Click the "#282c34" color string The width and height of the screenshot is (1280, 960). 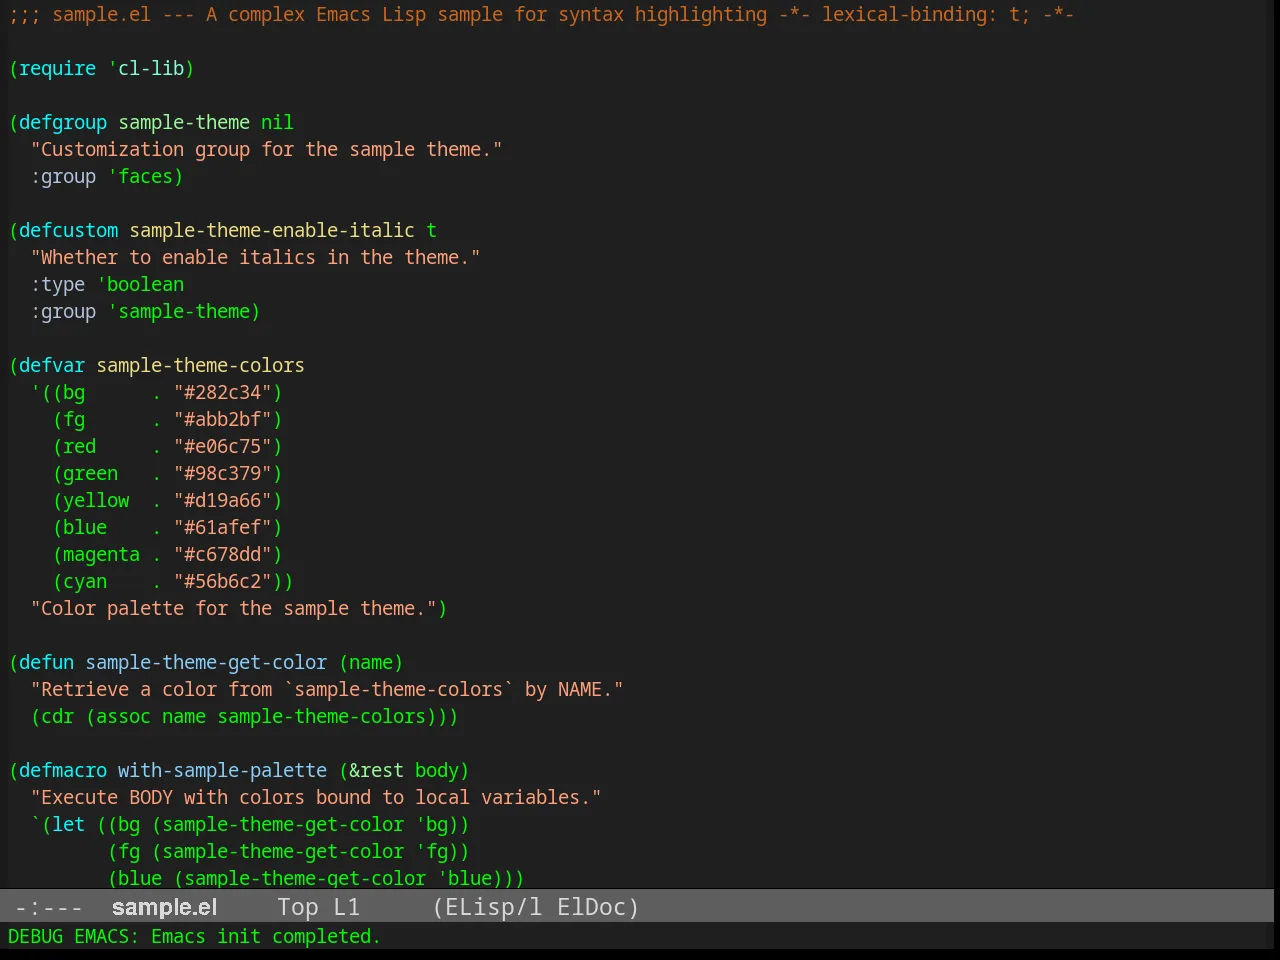click(223, 392)
